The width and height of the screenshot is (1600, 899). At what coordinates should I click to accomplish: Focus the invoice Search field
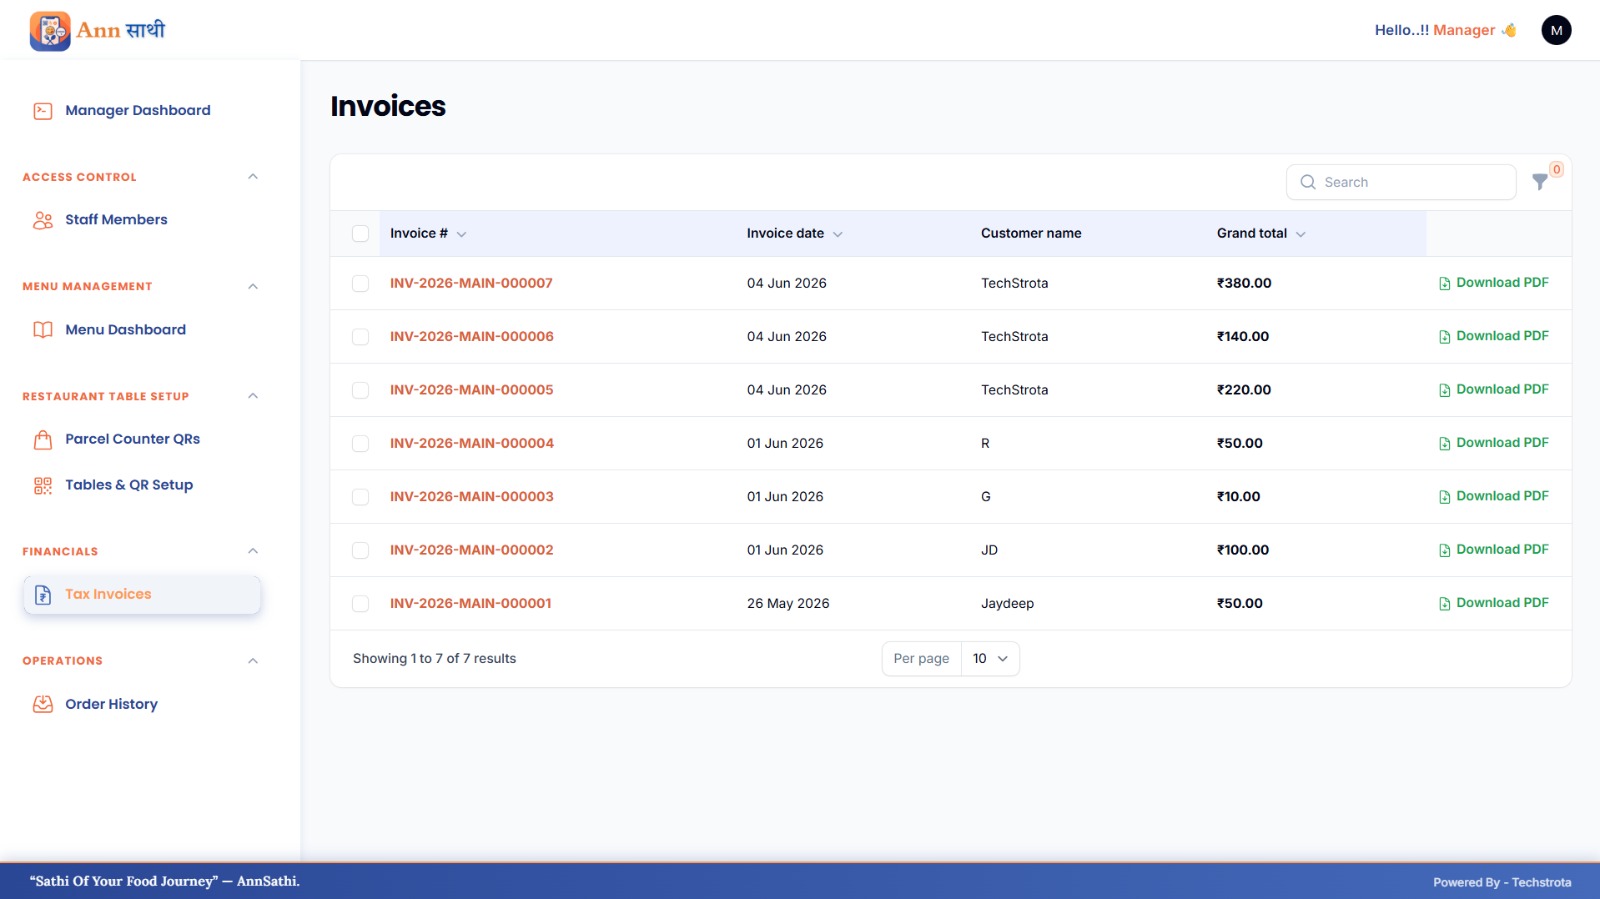[1401, 182]
